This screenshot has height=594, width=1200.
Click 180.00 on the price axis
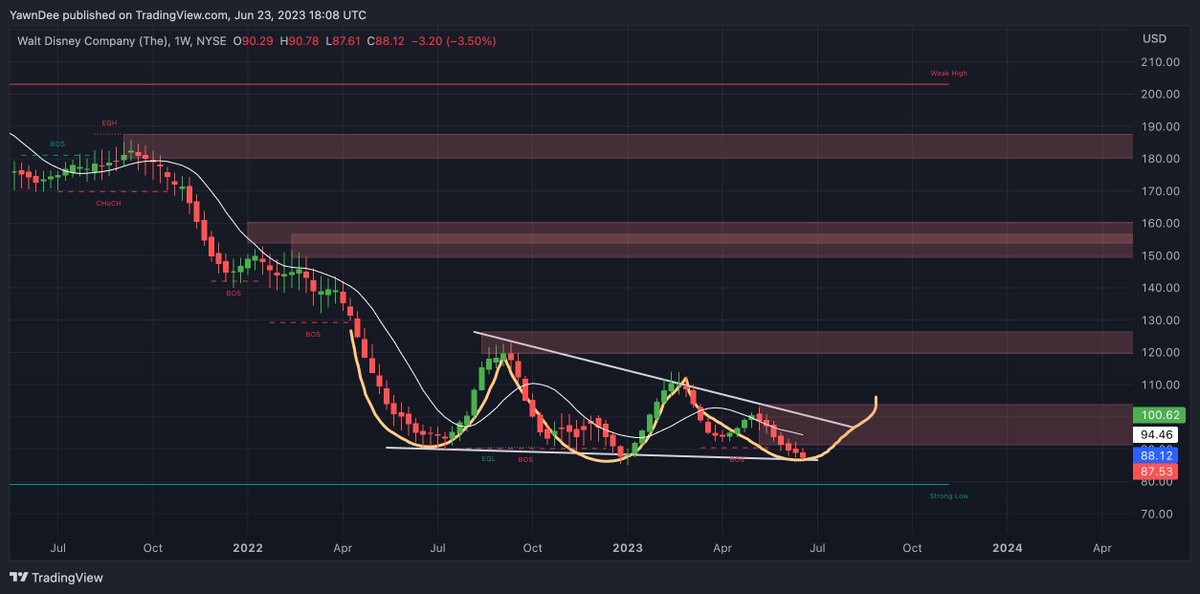1158,159
